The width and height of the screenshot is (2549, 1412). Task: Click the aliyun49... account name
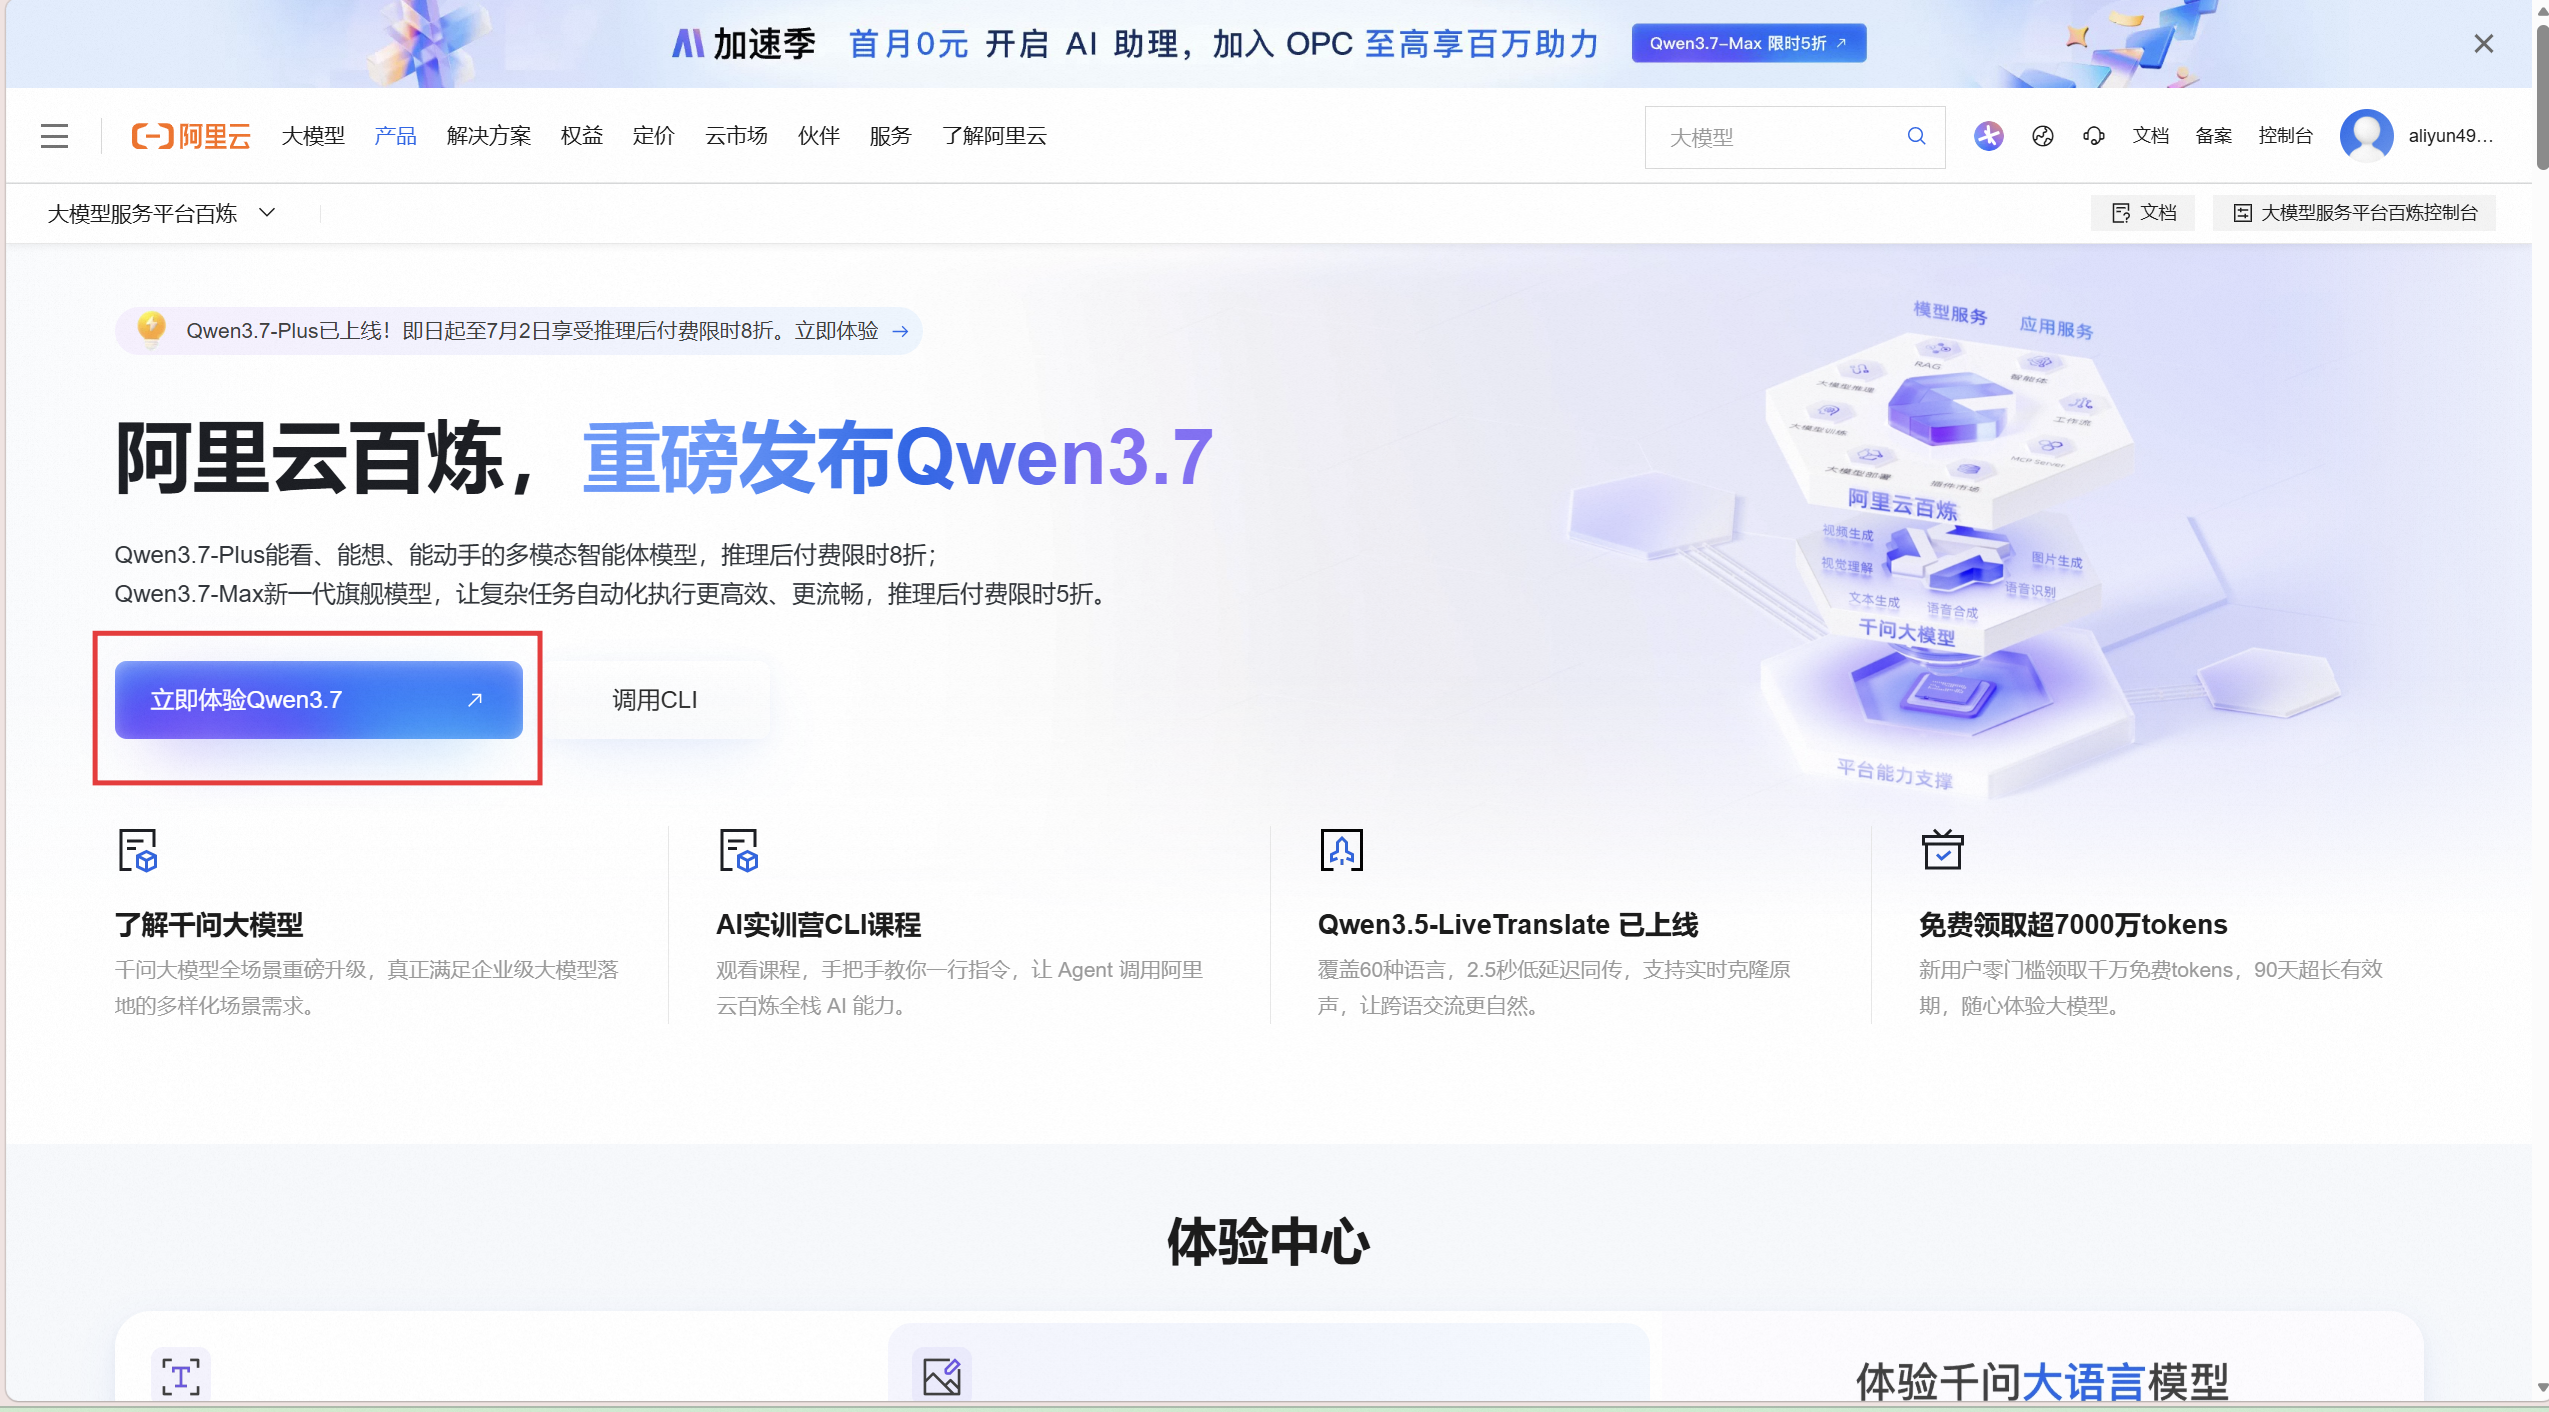2450,136
